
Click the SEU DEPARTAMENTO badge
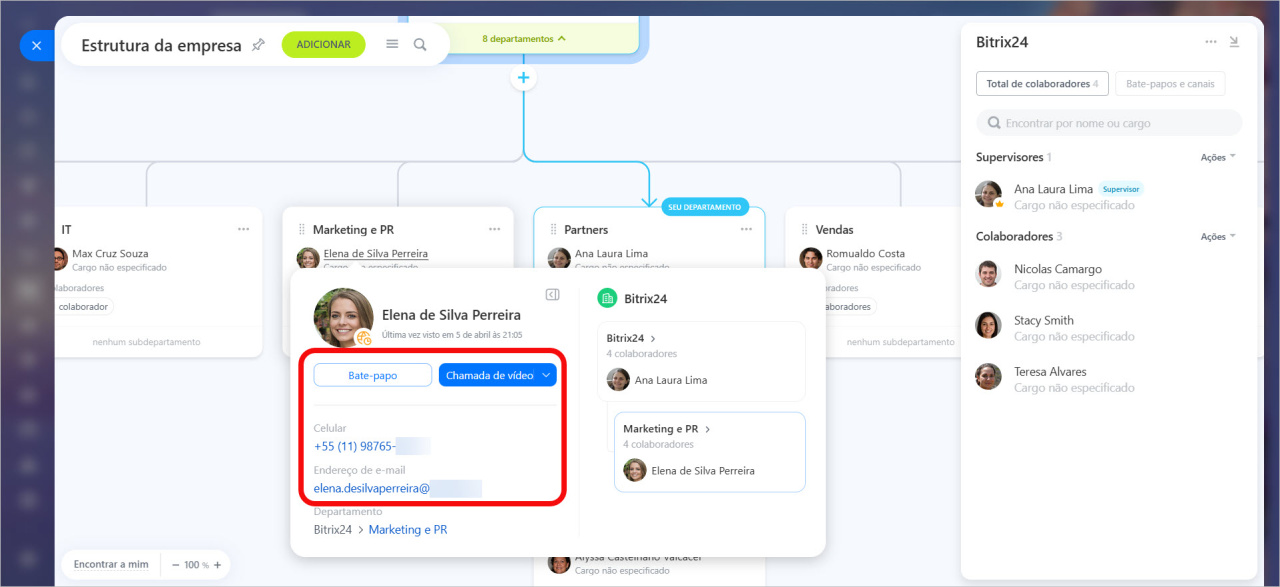pyautogui.click(x=705, y=207)
